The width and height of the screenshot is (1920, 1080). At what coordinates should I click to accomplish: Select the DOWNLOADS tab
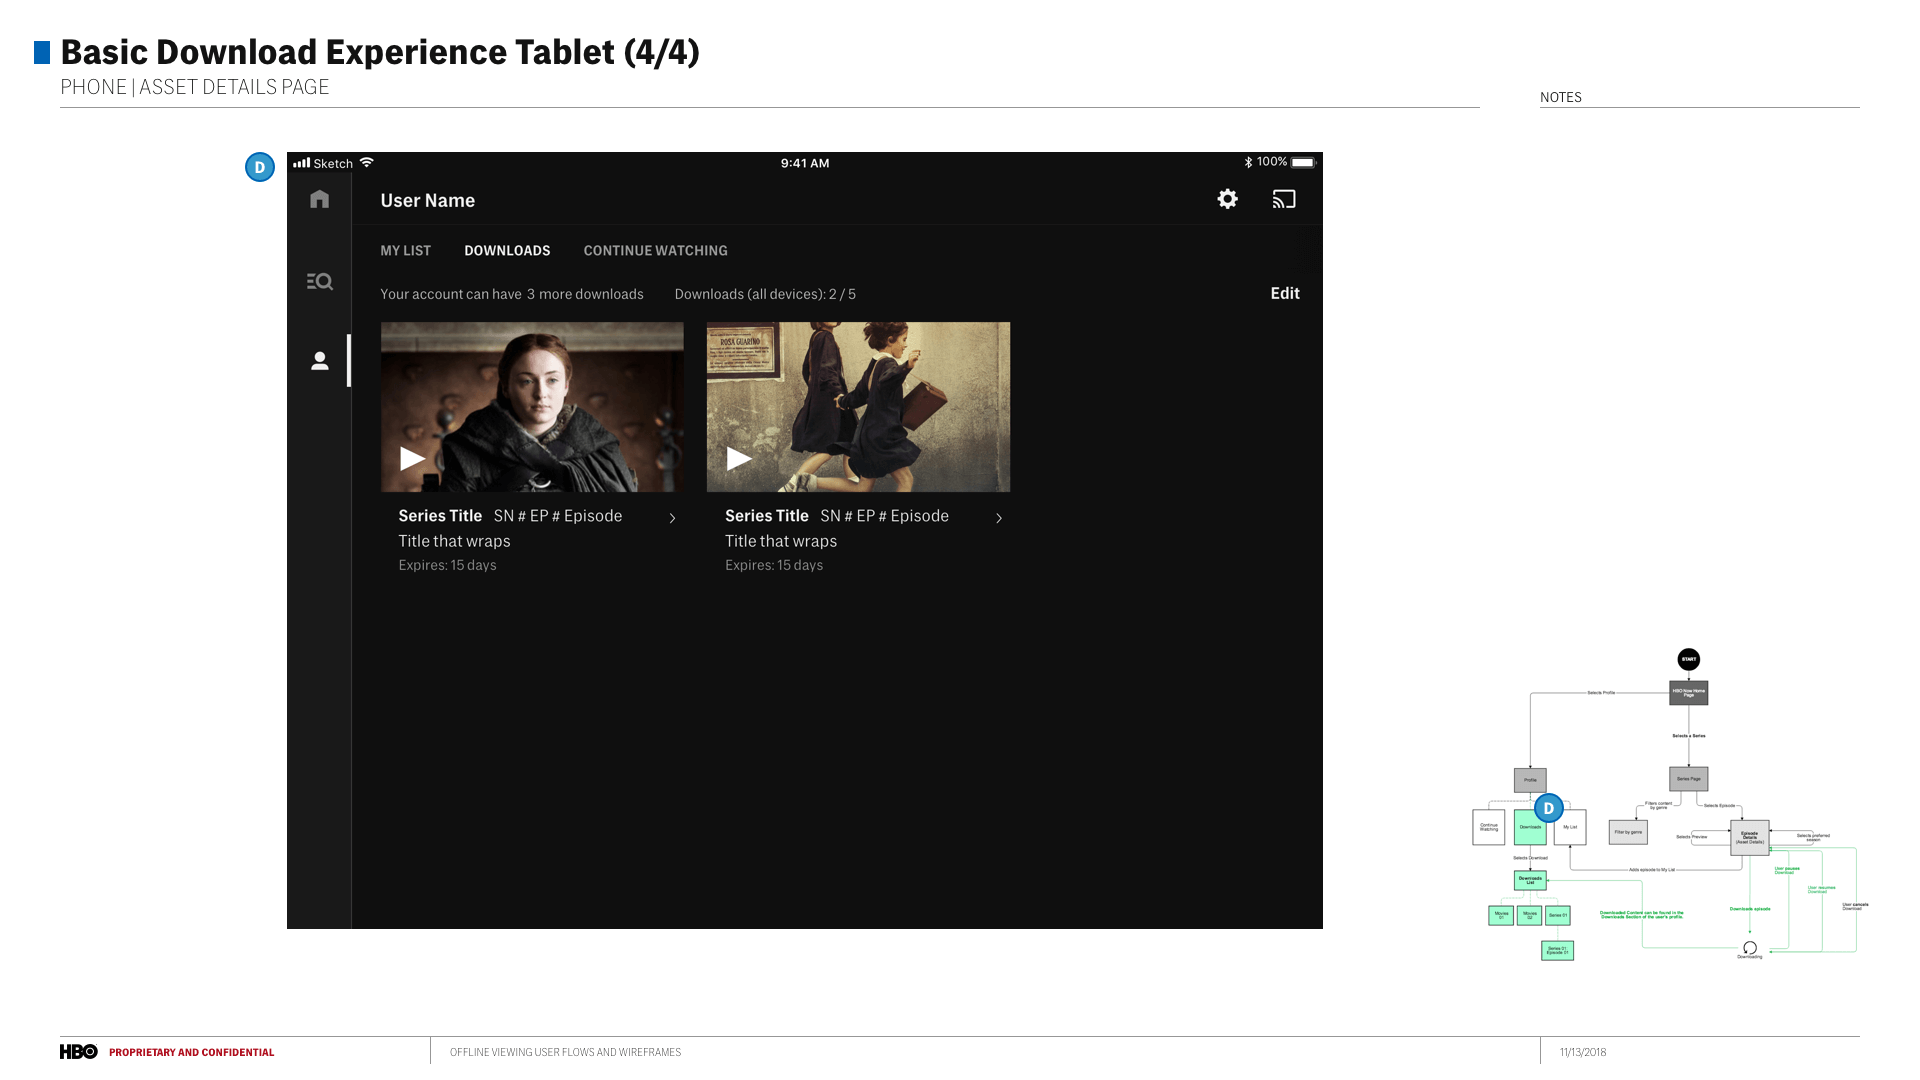tap(507, 251)
